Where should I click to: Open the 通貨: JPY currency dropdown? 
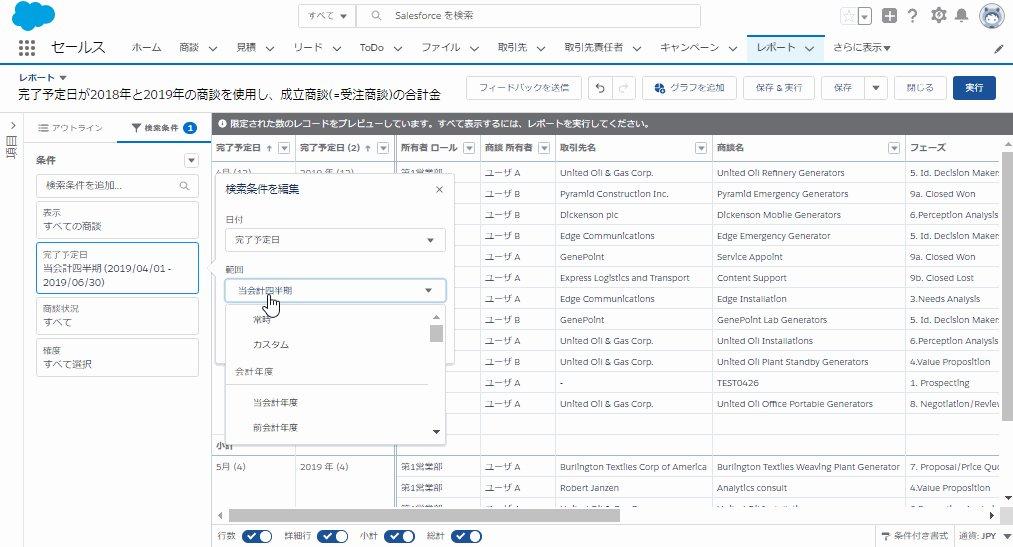point(985,536)
